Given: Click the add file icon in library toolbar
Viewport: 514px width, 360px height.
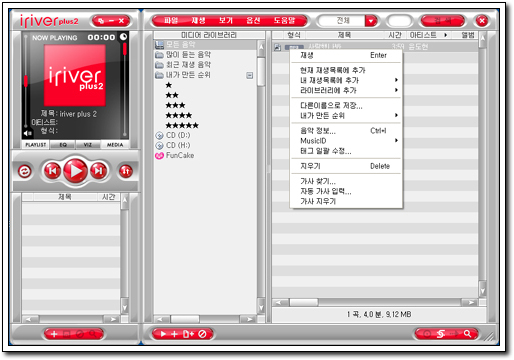Looking at the screenshot, I should [188, 334].
